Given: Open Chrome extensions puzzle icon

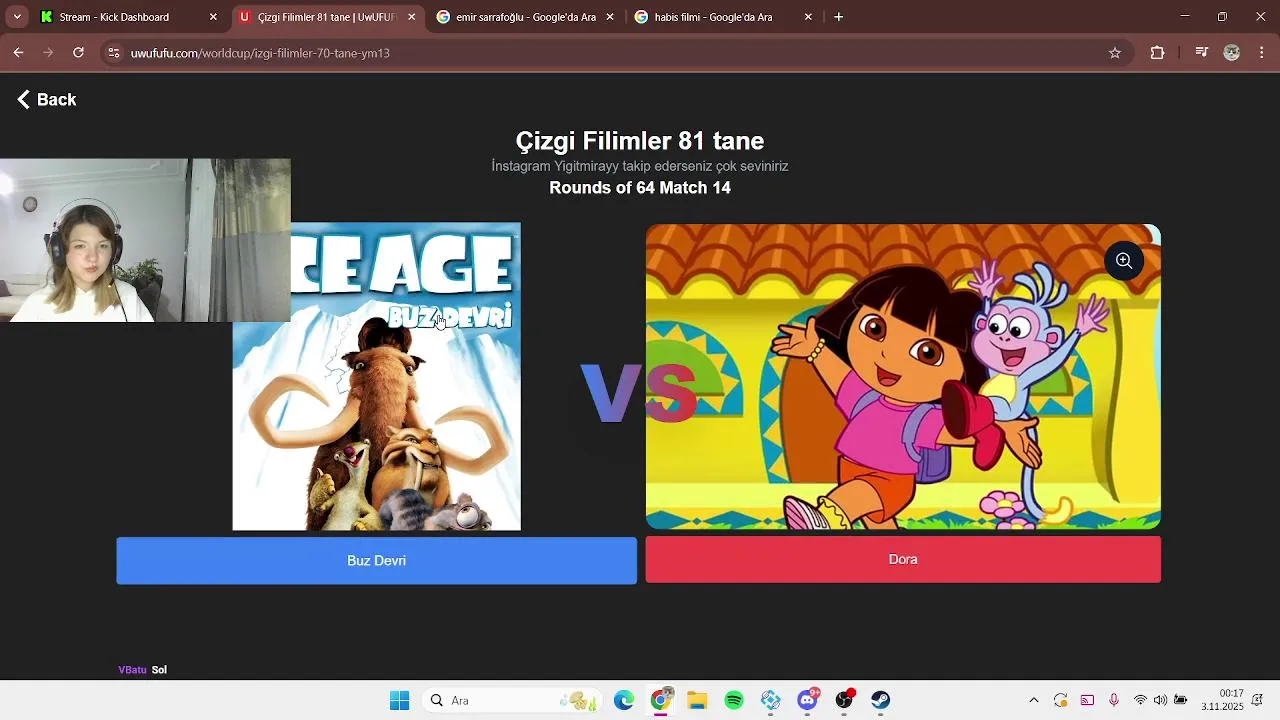Looking at the screenshot, I should 1157,53.
